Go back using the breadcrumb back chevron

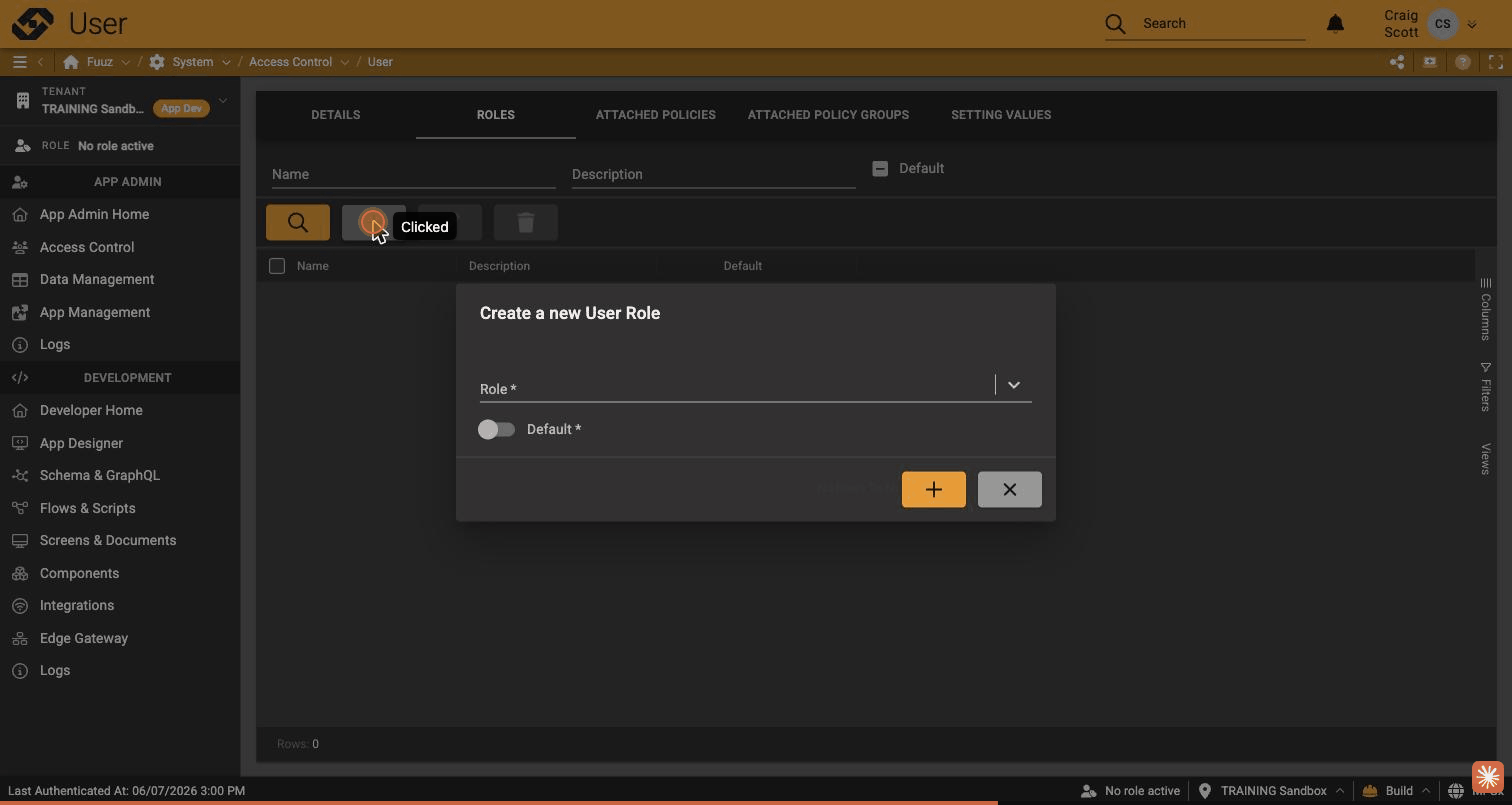[x=41, y=62]
